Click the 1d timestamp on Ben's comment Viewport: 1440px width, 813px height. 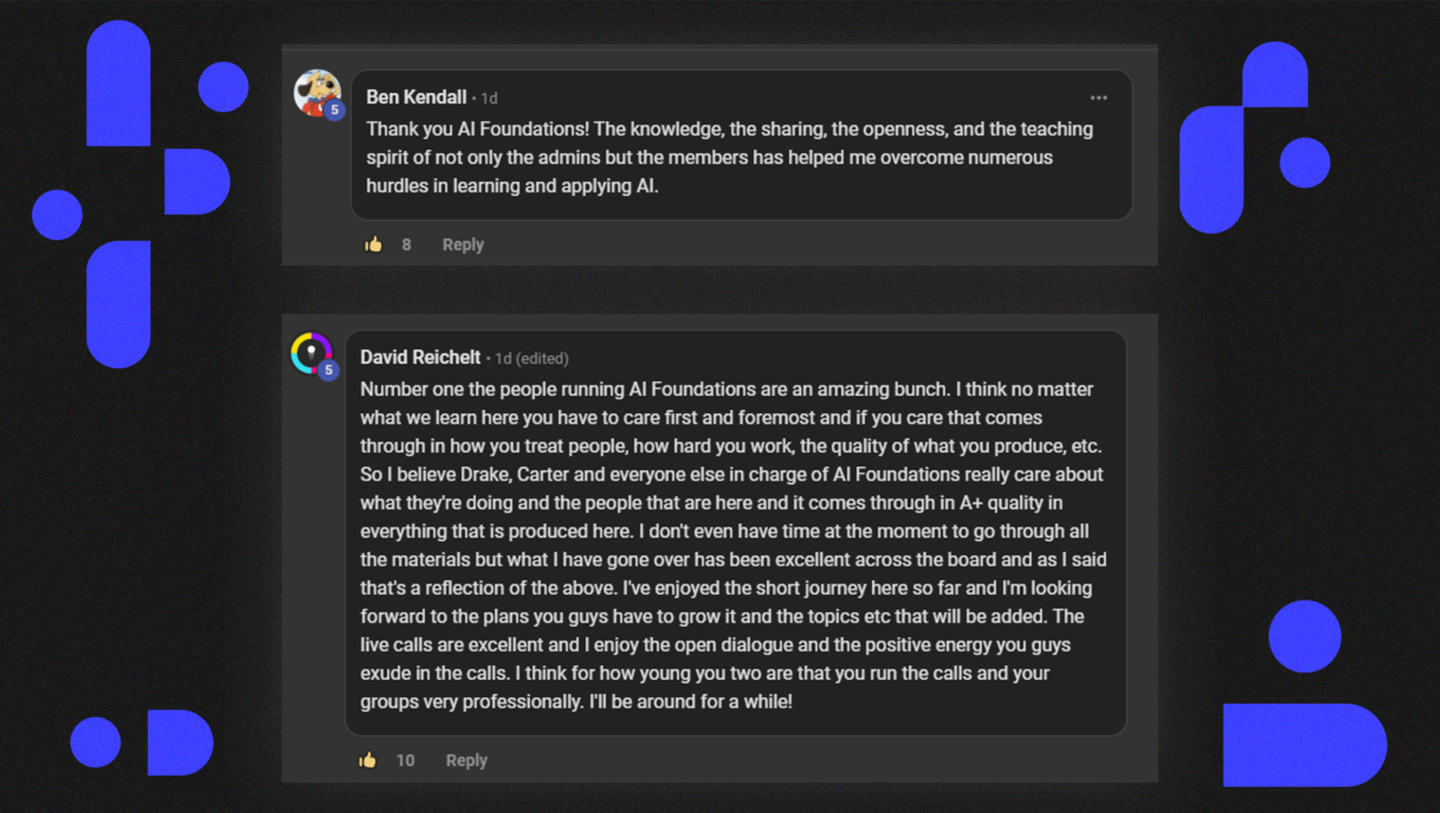coord(489,98)
